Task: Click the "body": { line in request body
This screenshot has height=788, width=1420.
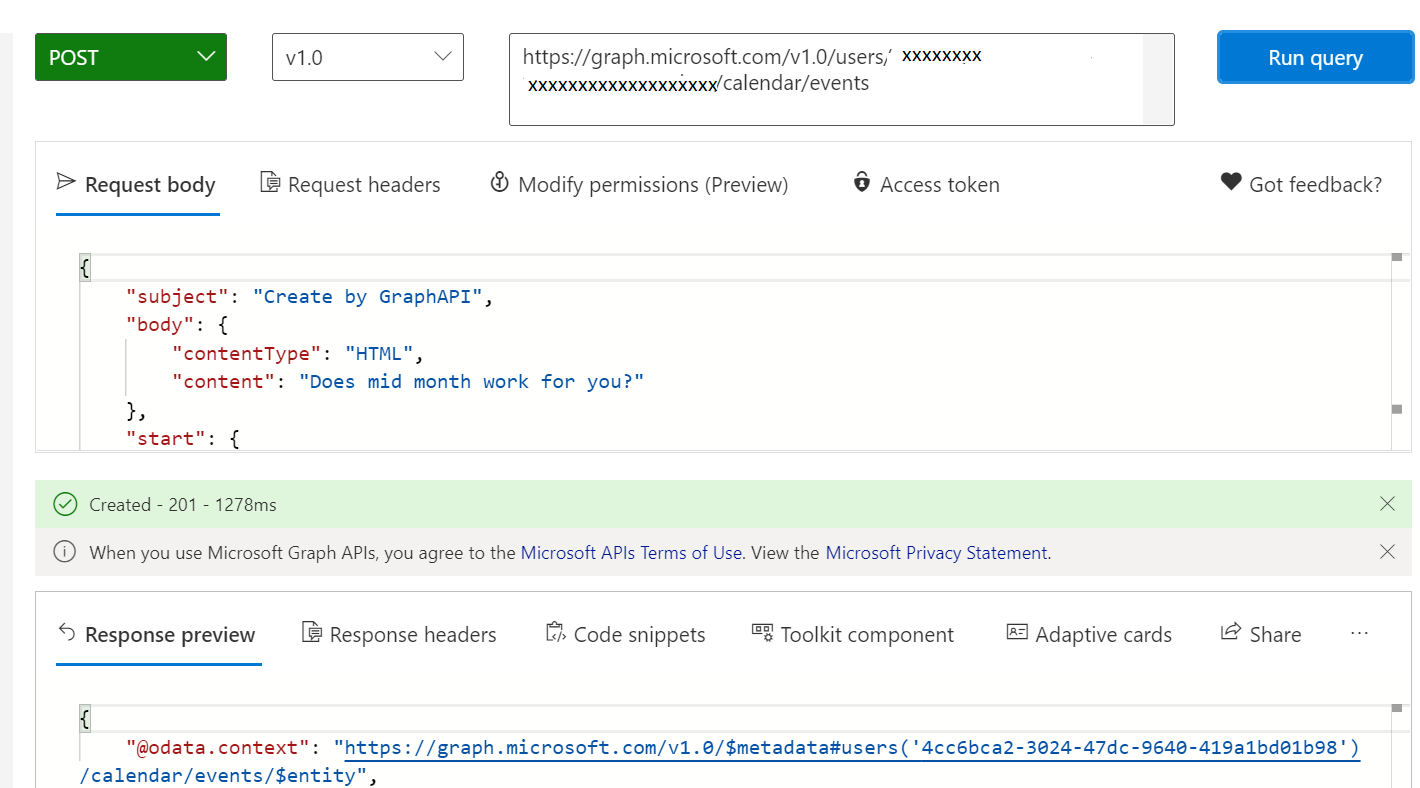Action: (x=176, y=325)
